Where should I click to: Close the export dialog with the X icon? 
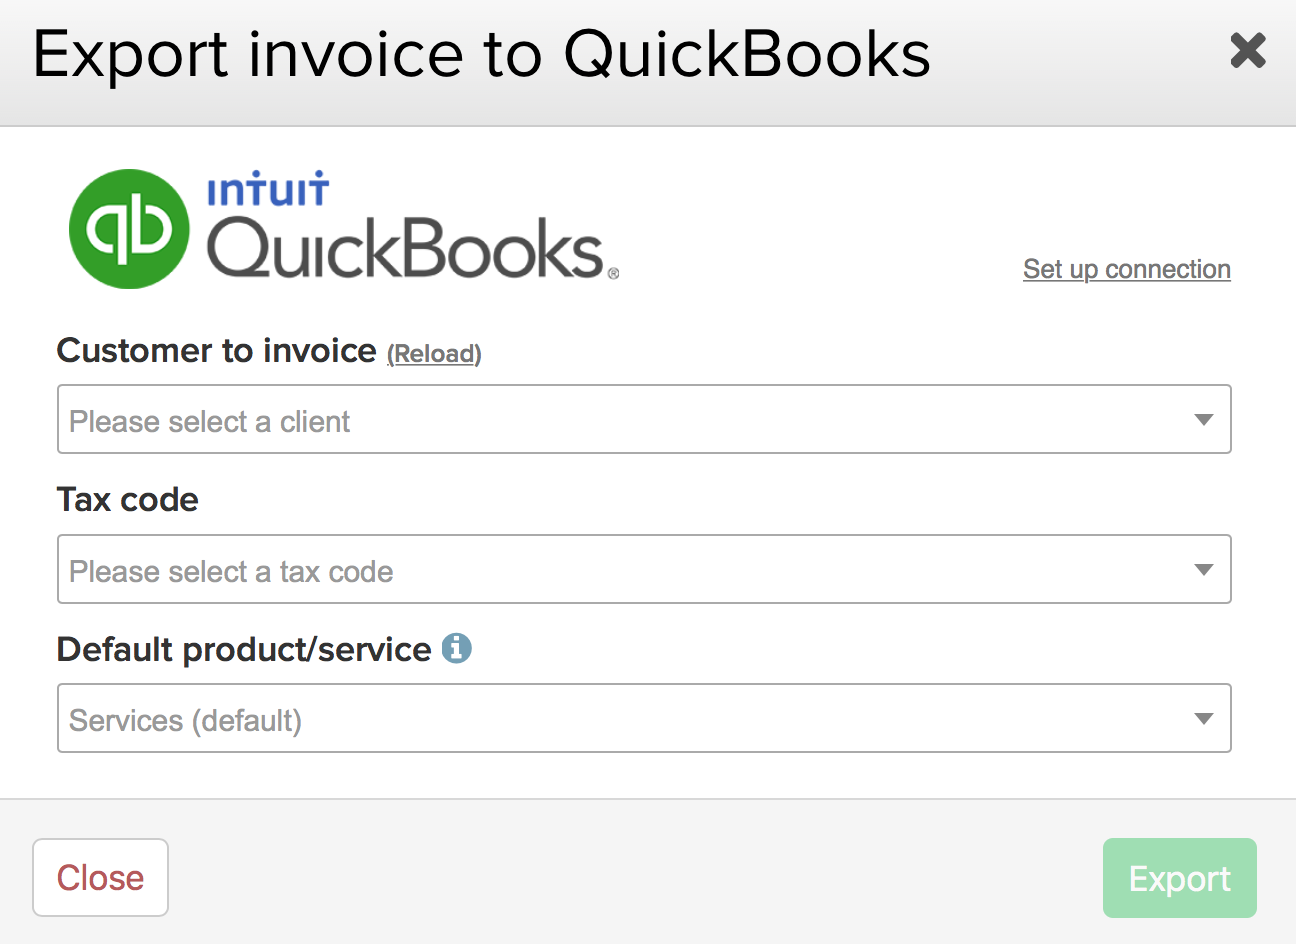pyautogui.click(x=1248, y=50)
